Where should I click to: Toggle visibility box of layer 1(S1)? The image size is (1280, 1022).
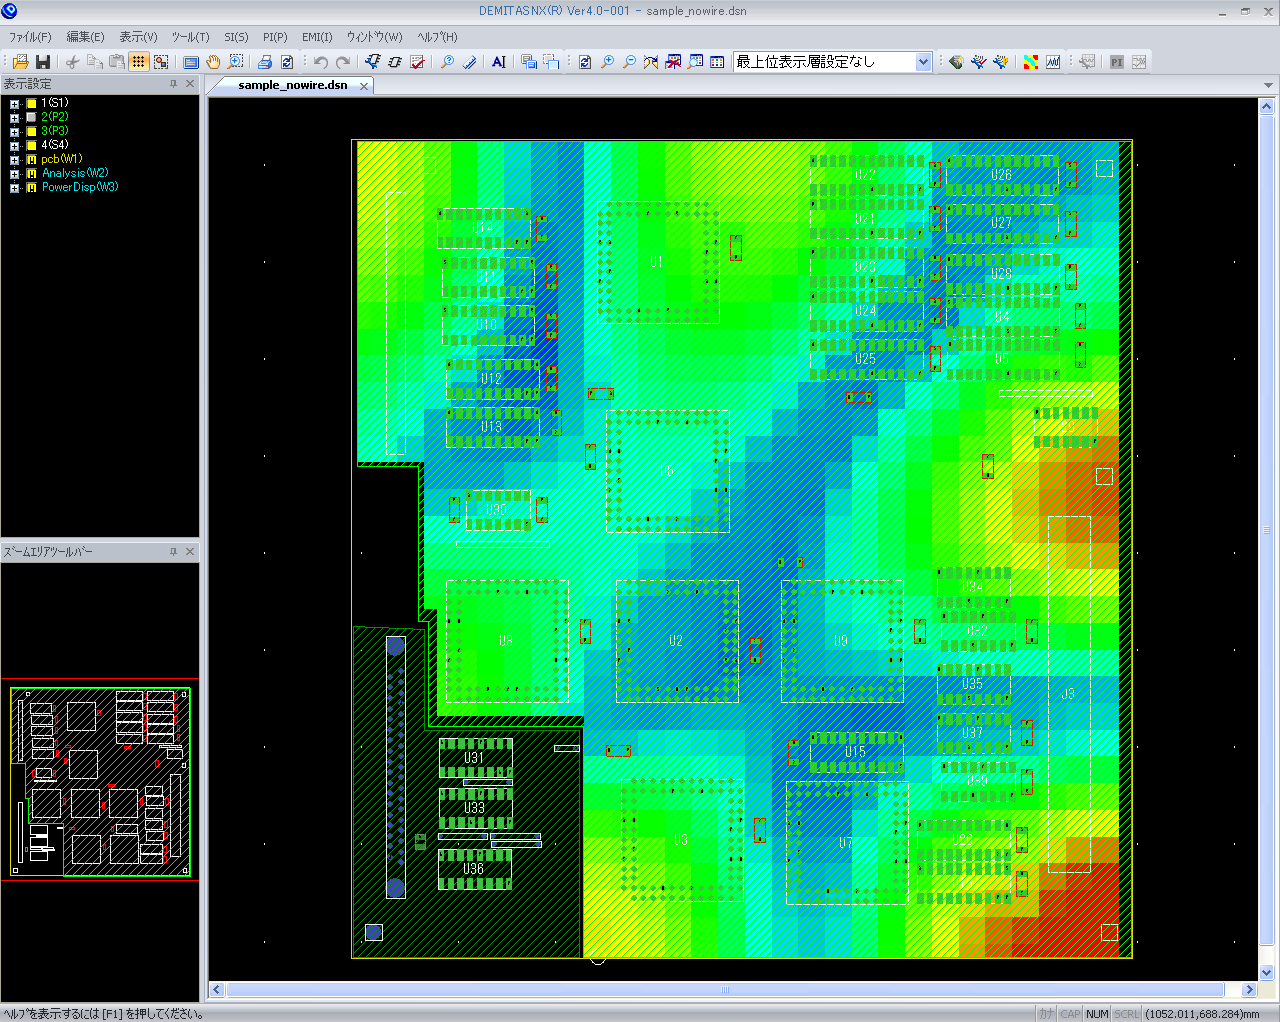31,103
